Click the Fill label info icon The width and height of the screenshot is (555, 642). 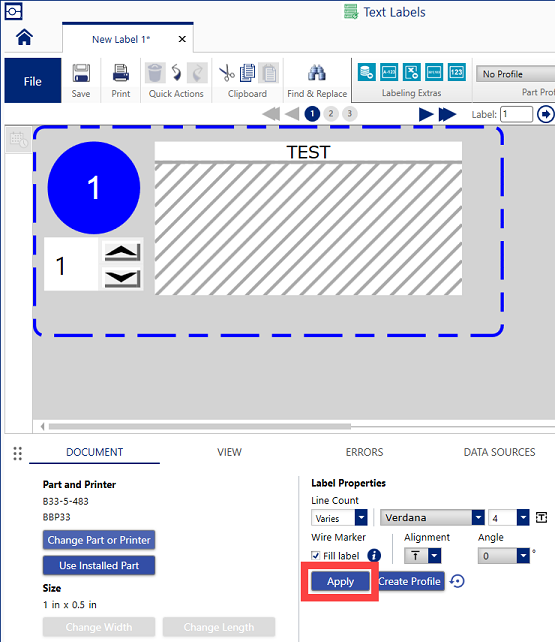[x=374, y=556]
